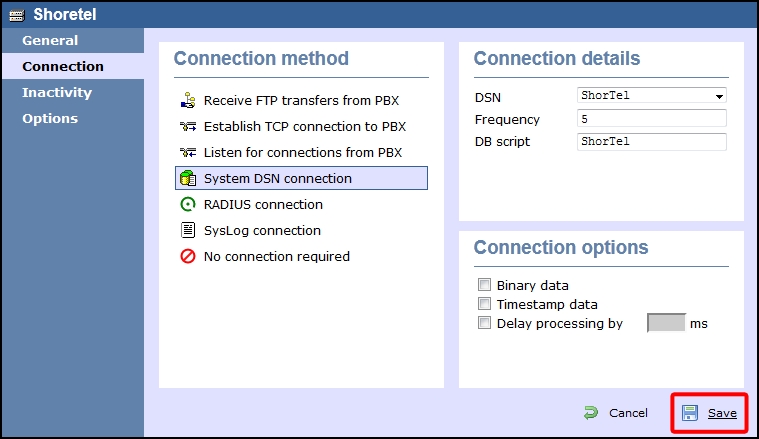This screenshot has height=439, width=759.
Task: Go to the Inactivity tab
Action: [73, 92]
